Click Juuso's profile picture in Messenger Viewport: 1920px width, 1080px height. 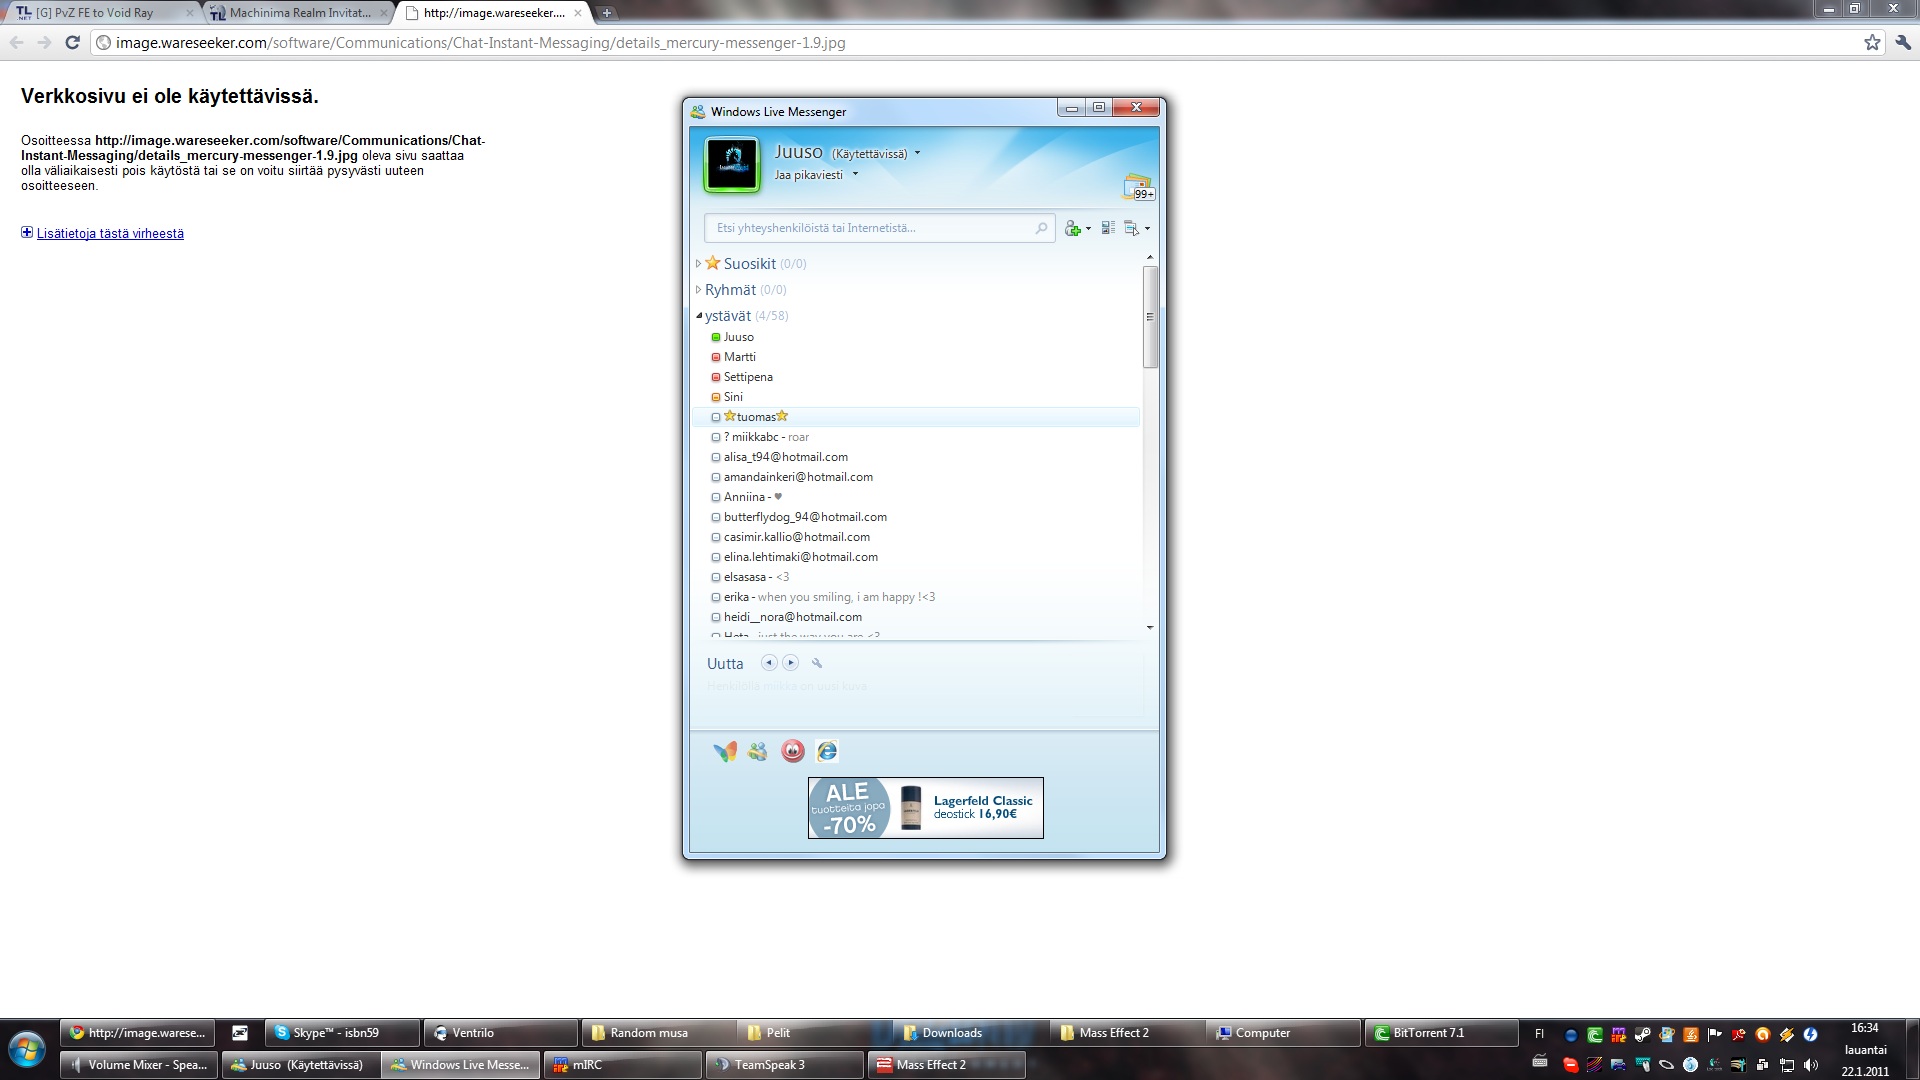[x=733, y=164]
